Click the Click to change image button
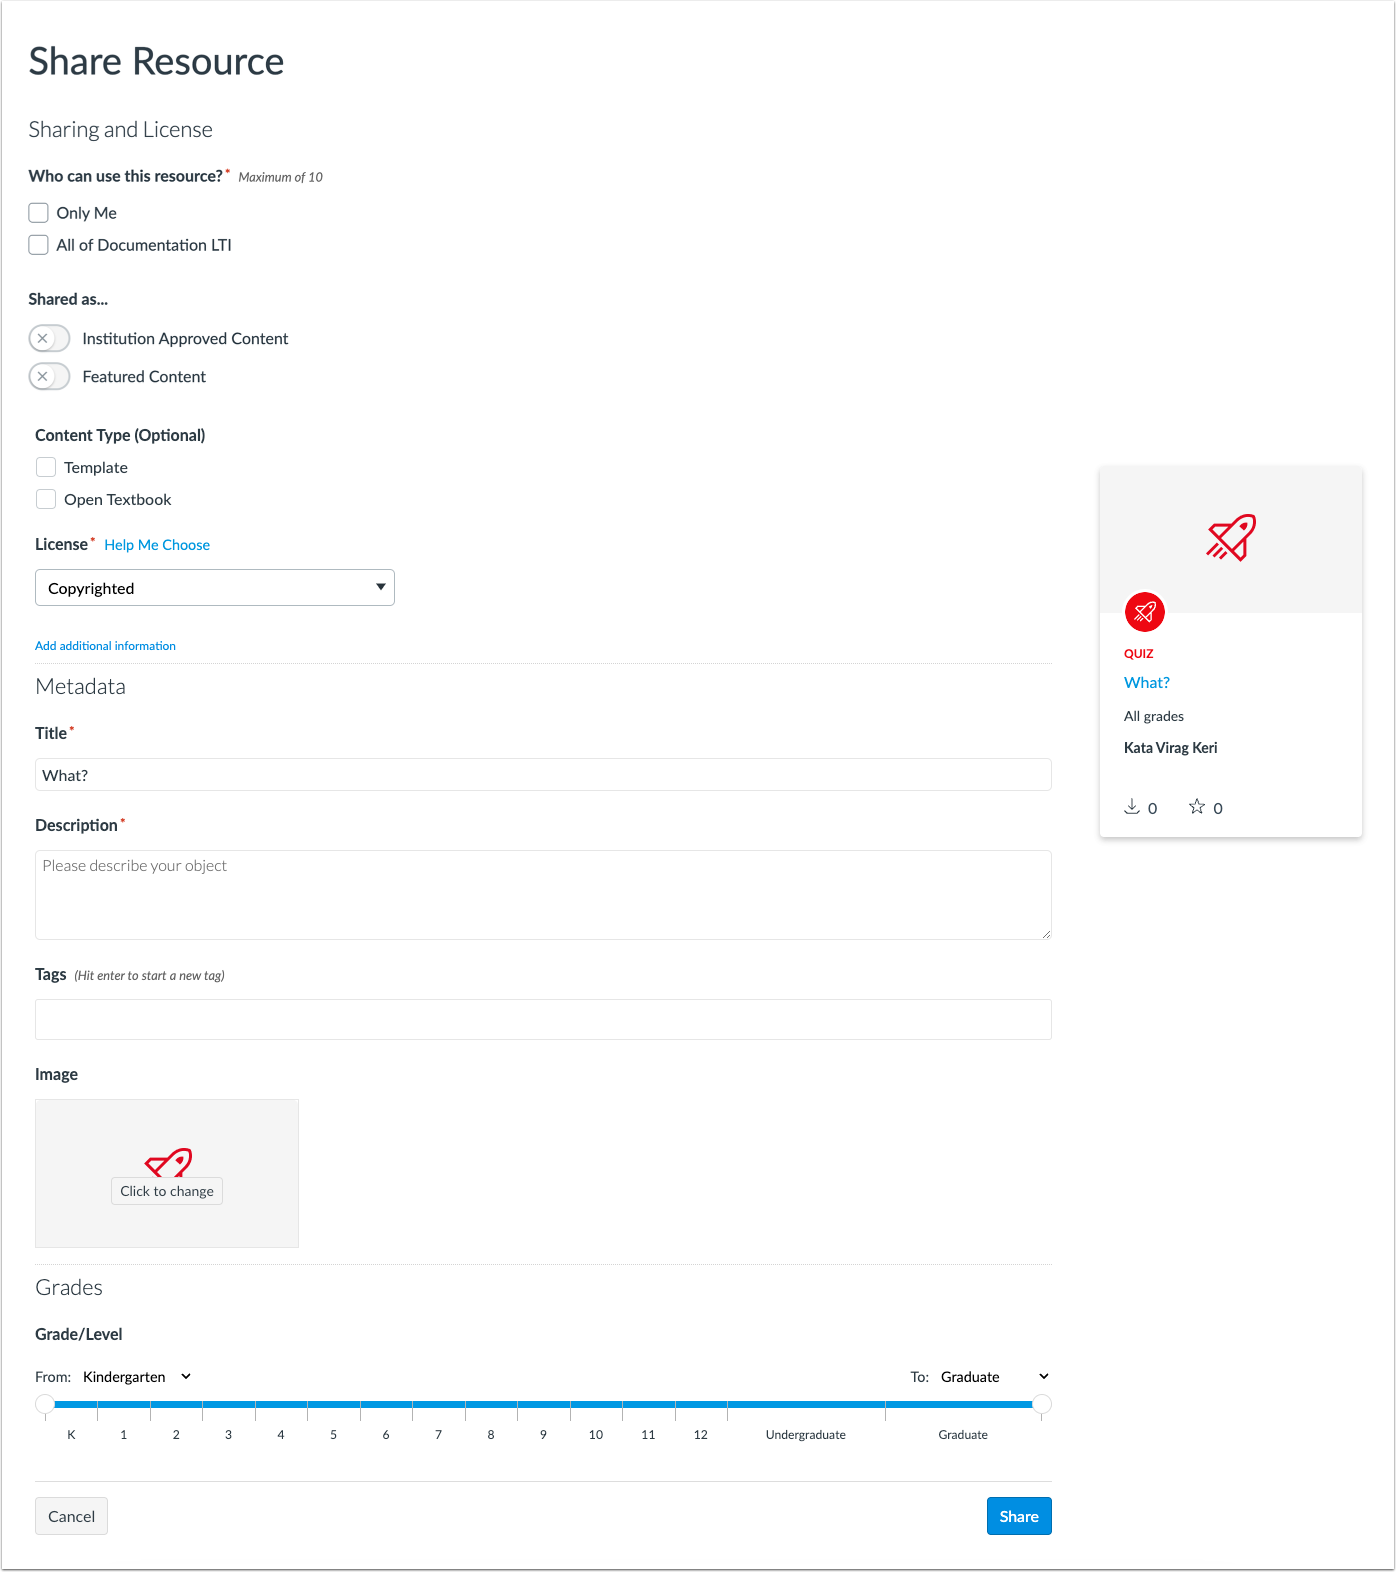The height and width of the screenshot is (1572, 1396). [167, 1191]
